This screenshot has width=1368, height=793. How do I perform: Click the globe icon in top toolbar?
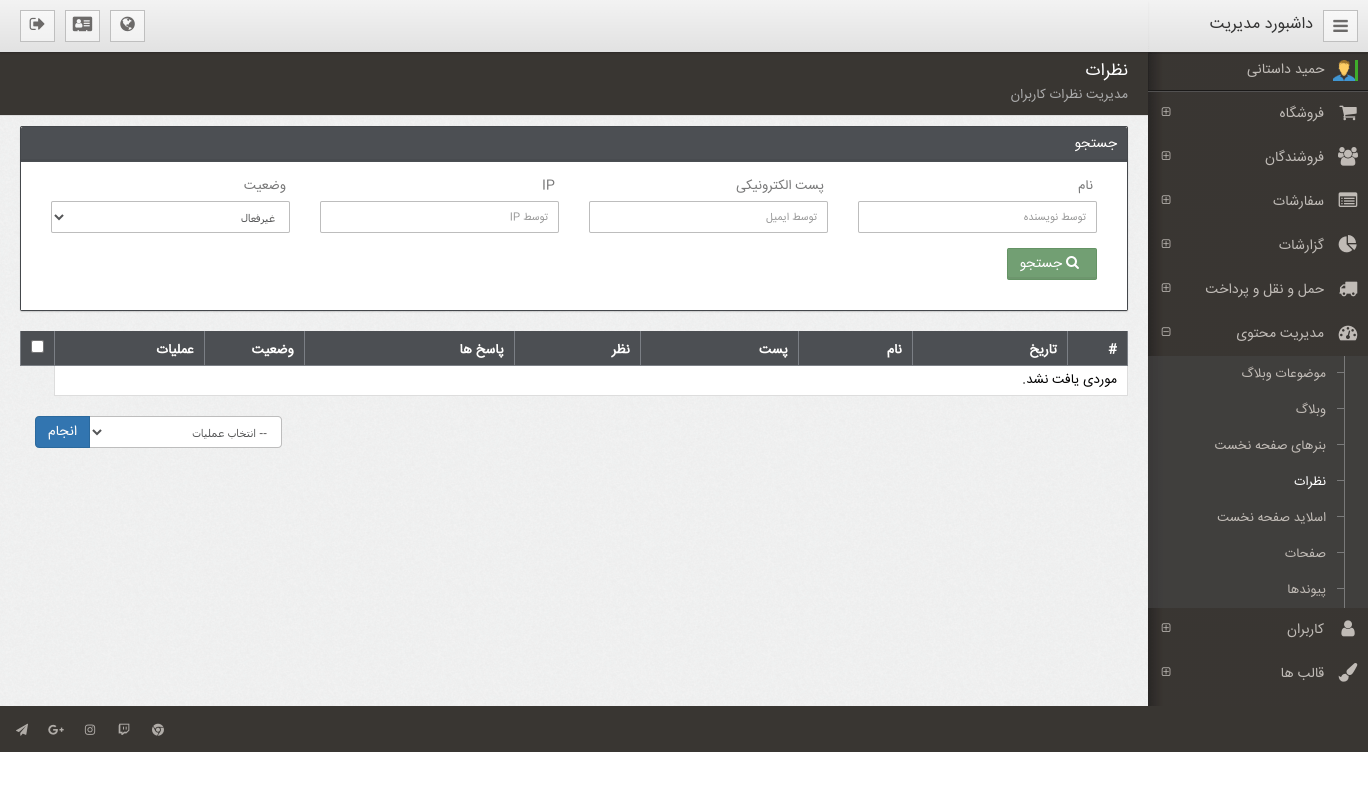tap(127, 25)
